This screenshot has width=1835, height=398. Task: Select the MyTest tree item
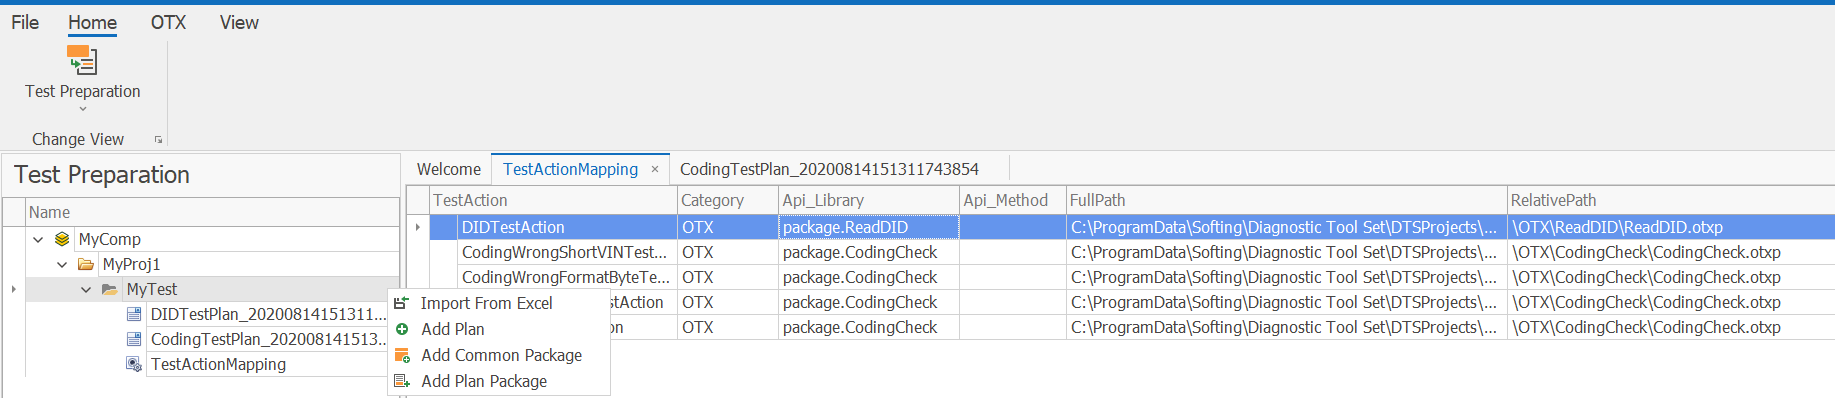click(x=152, y=289)
